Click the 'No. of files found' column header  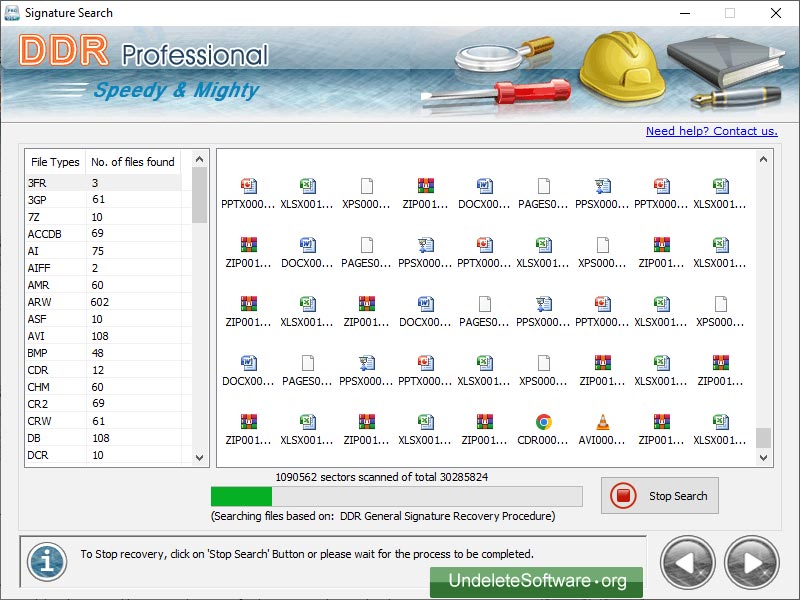tap(133, 162)
